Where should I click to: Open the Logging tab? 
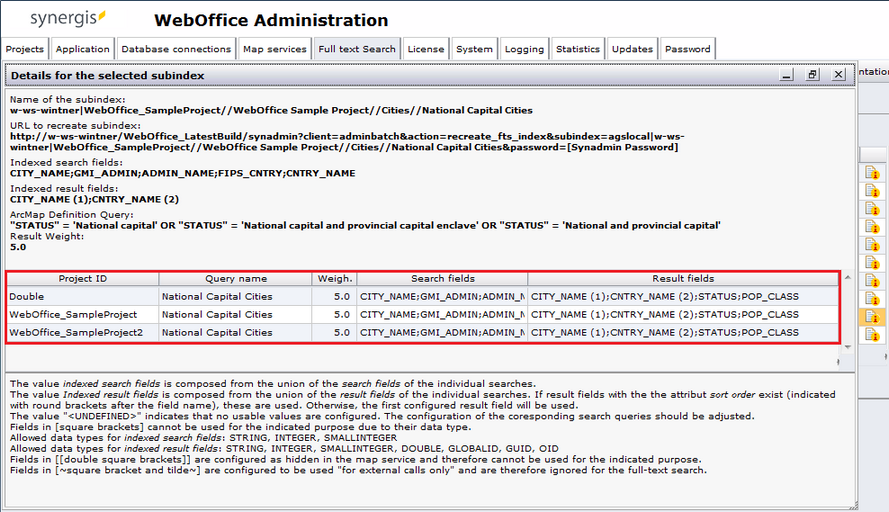(x=524, y=49)
